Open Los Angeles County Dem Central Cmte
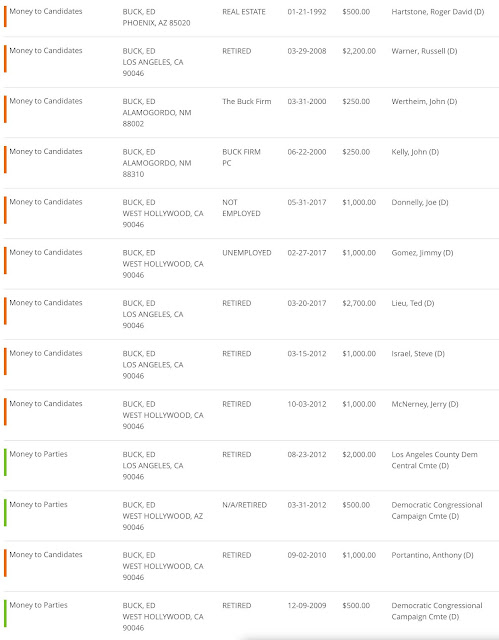The image size is (499, 640). pyautogui.click(x=434, y=460)
